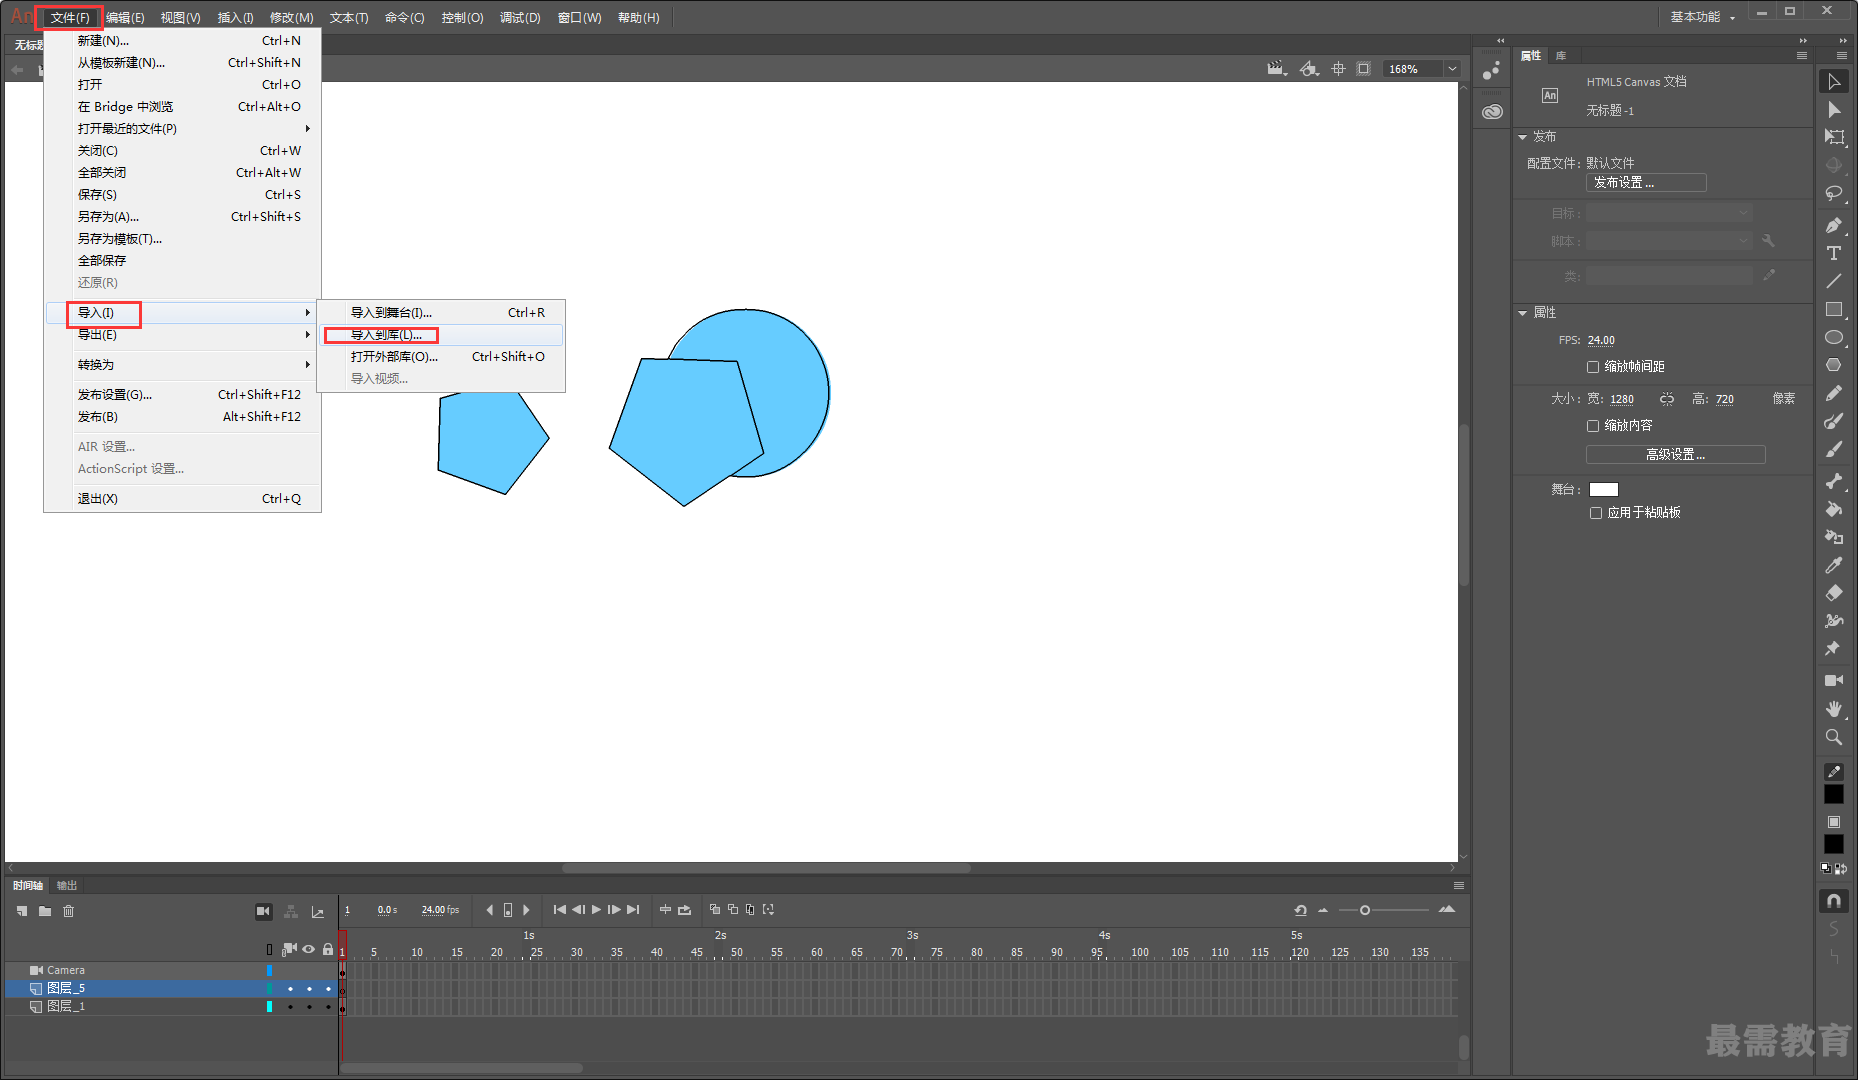Click the 发布设置 ... button in properties

[x=1646, y=183]
